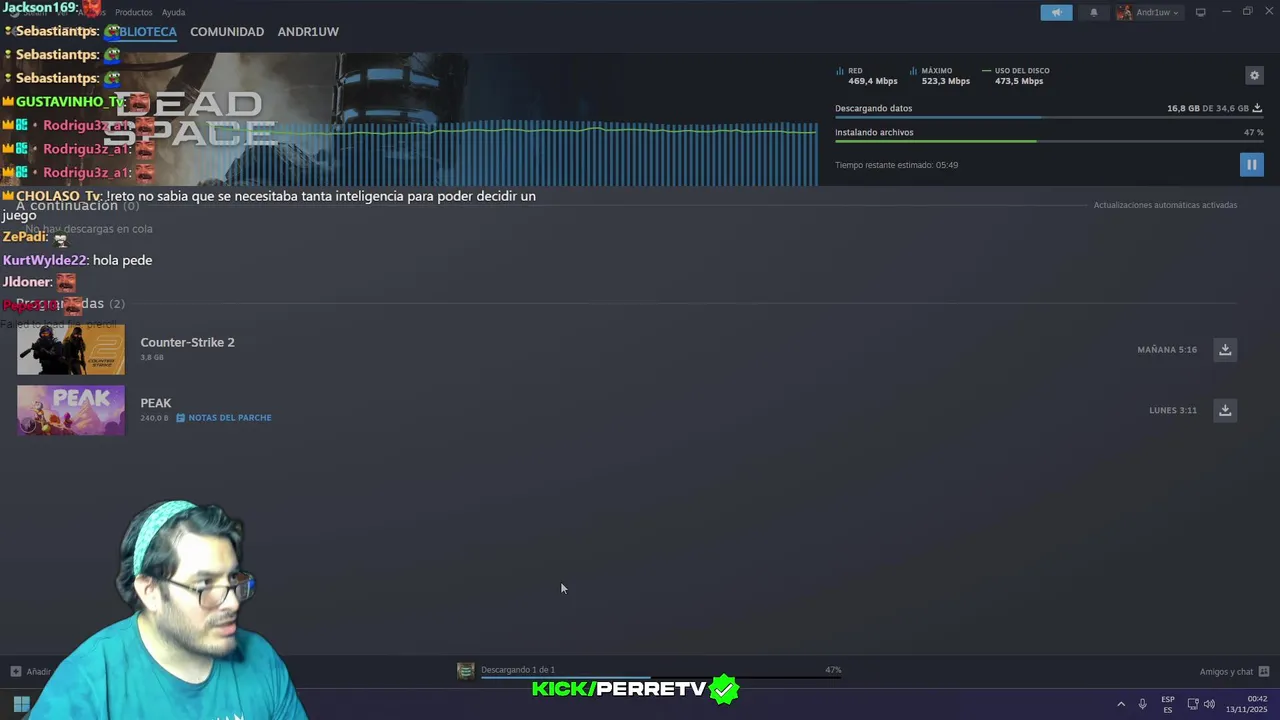Screen dimensions: 1280x720
Task: Open the taskbar volume icon
Action: (x=1209, y=704)
